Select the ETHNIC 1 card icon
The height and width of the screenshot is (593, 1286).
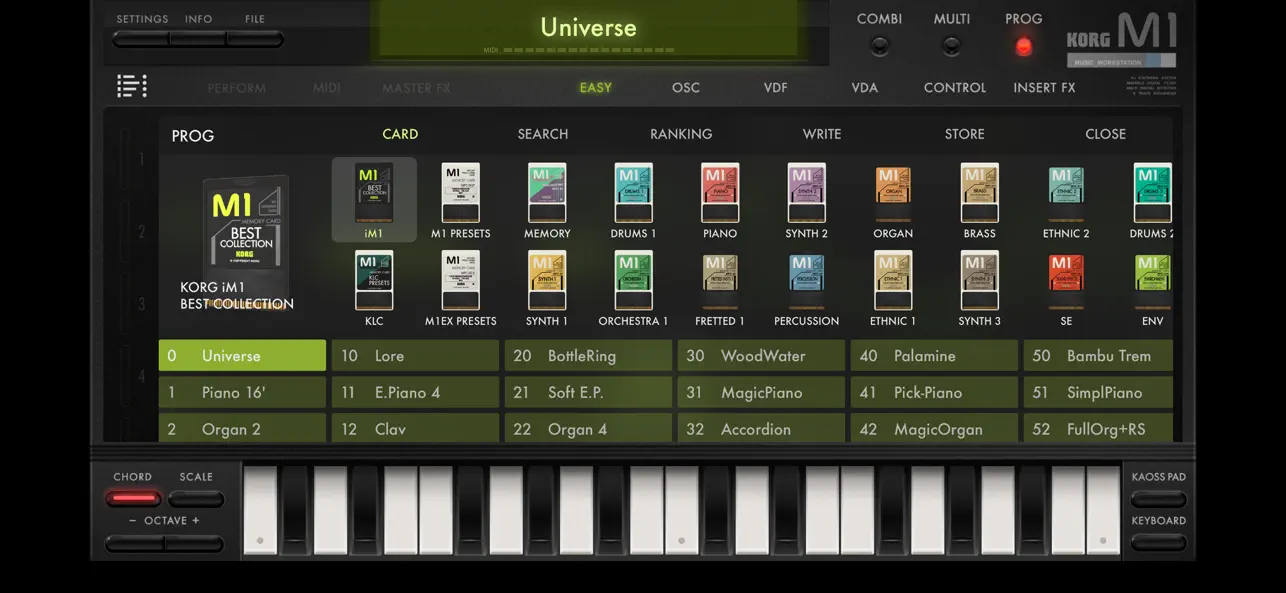pos(893,280)
